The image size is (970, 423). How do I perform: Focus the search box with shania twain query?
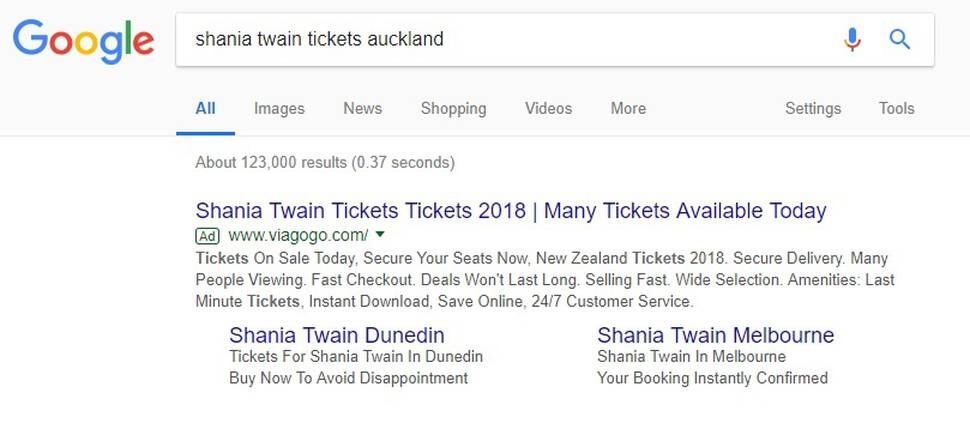point(507,40)
